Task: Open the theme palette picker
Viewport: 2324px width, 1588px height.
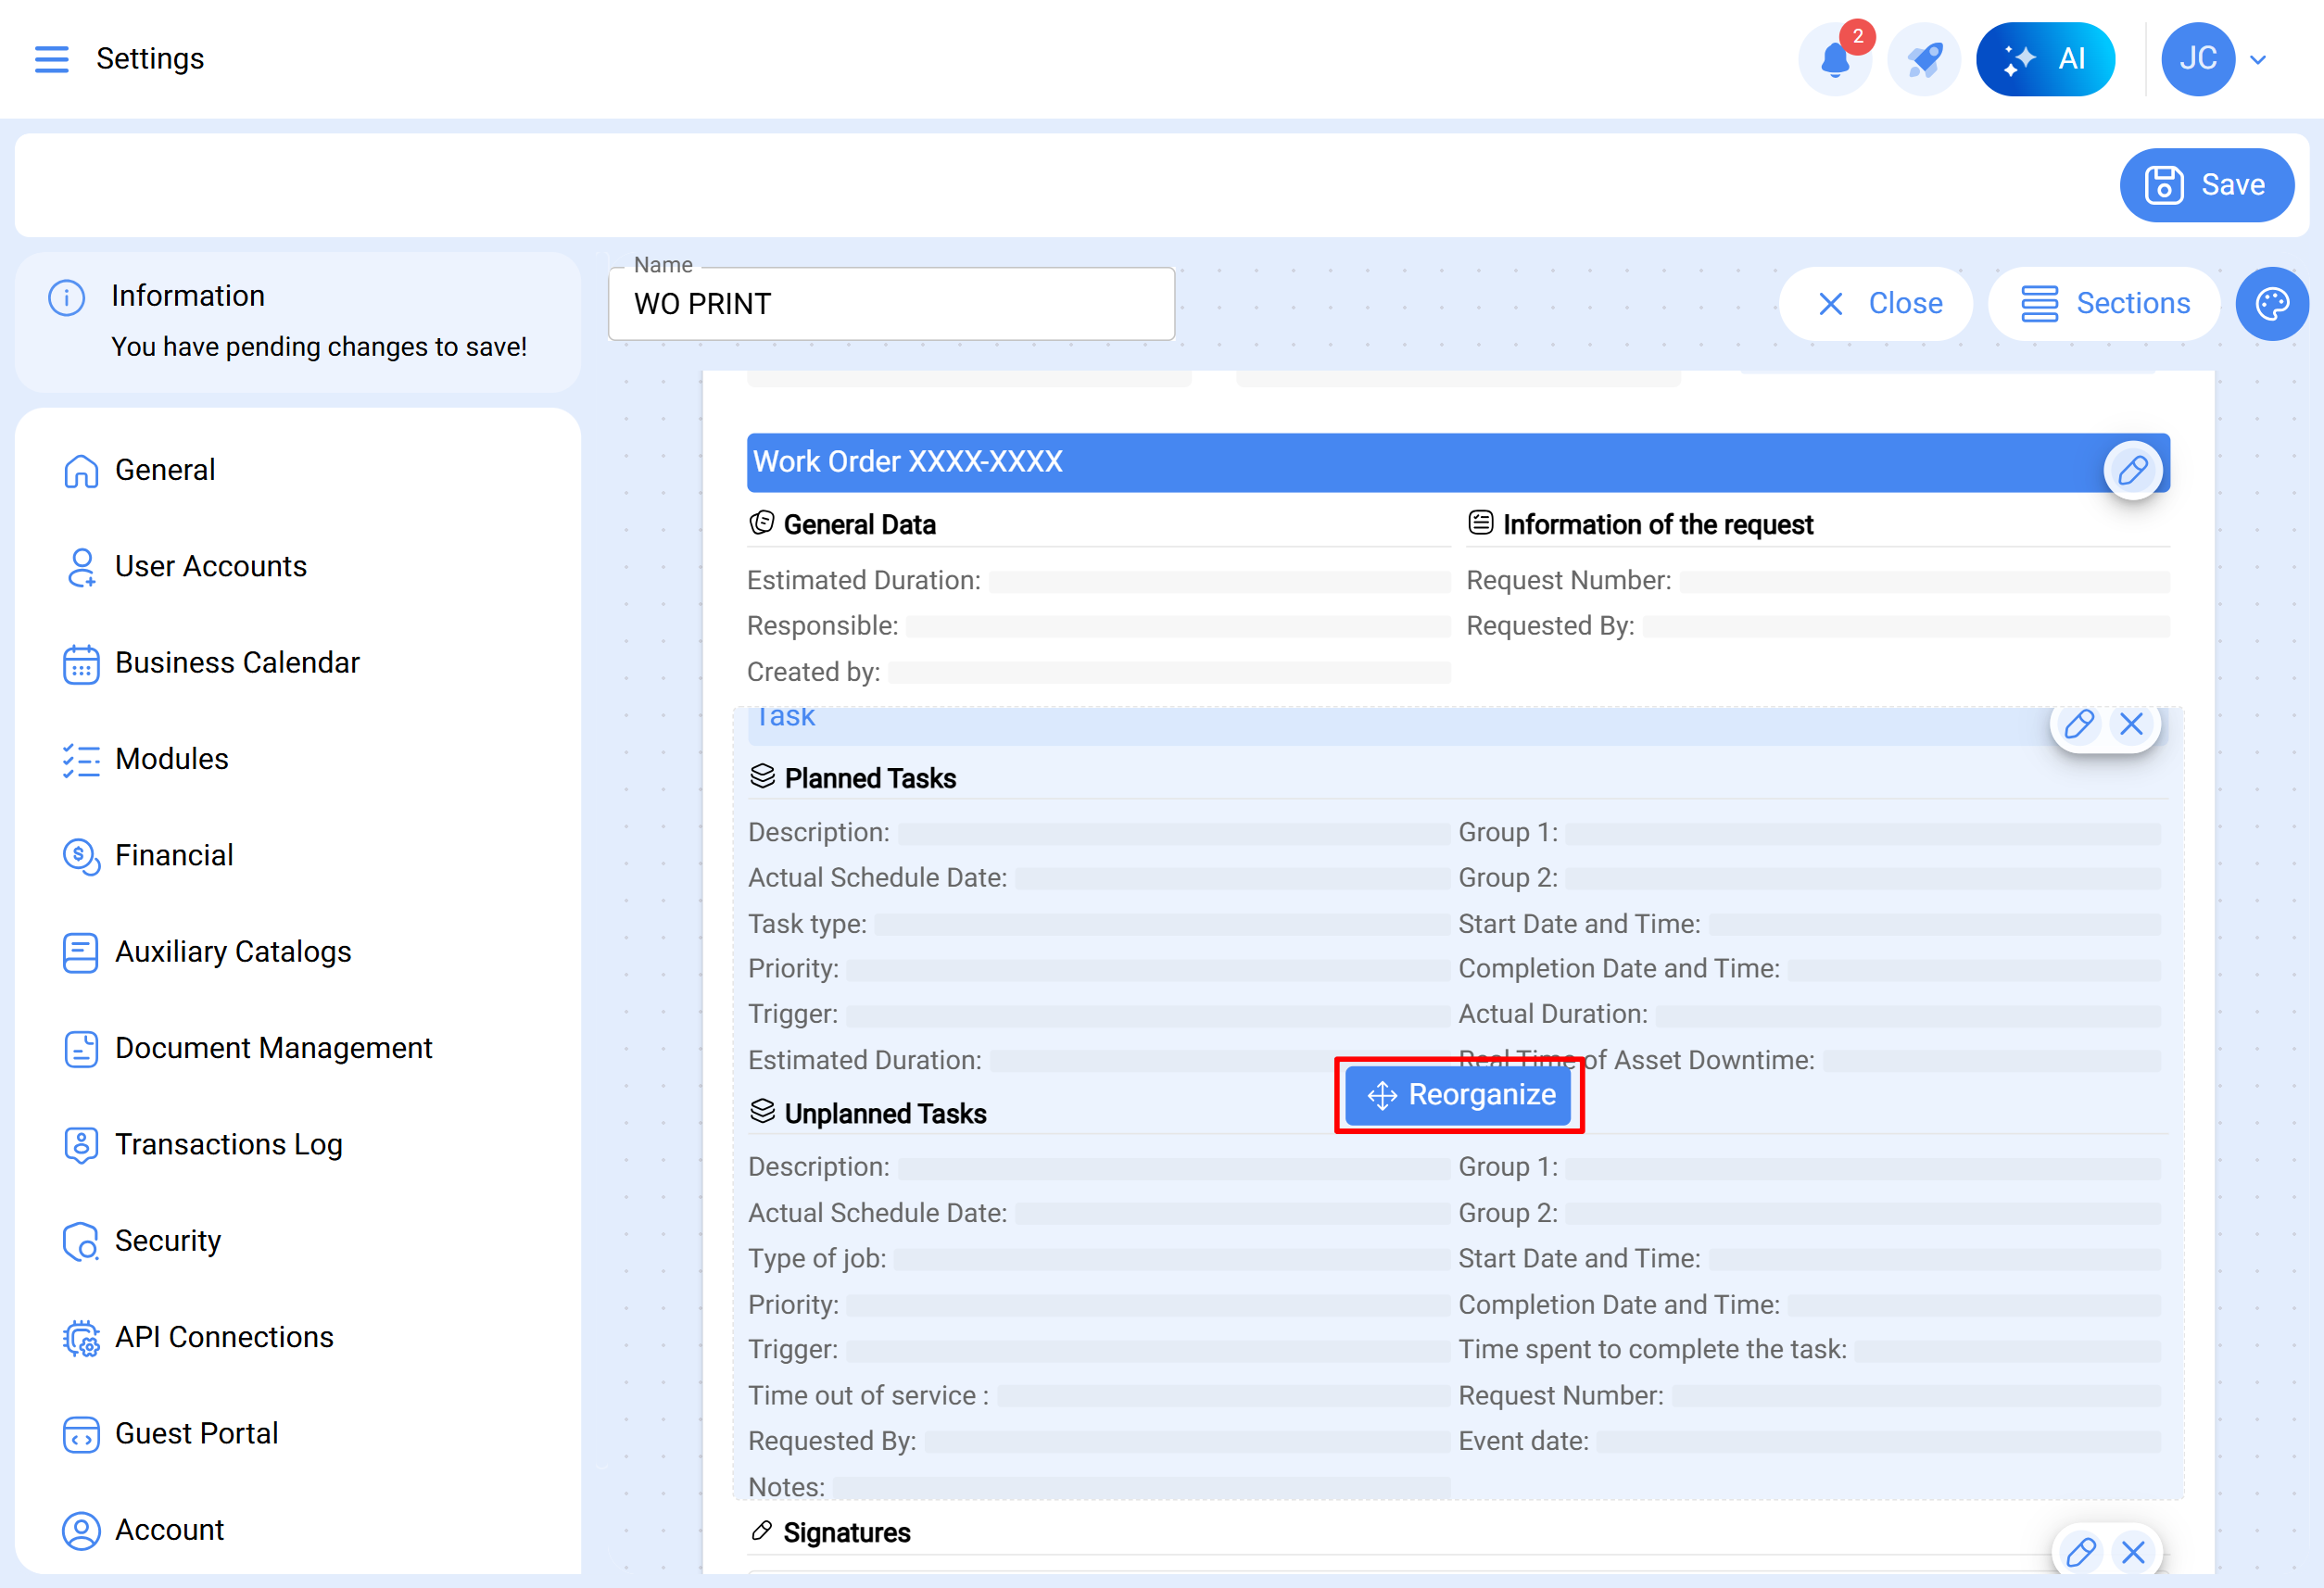Action: [2272, 303]
